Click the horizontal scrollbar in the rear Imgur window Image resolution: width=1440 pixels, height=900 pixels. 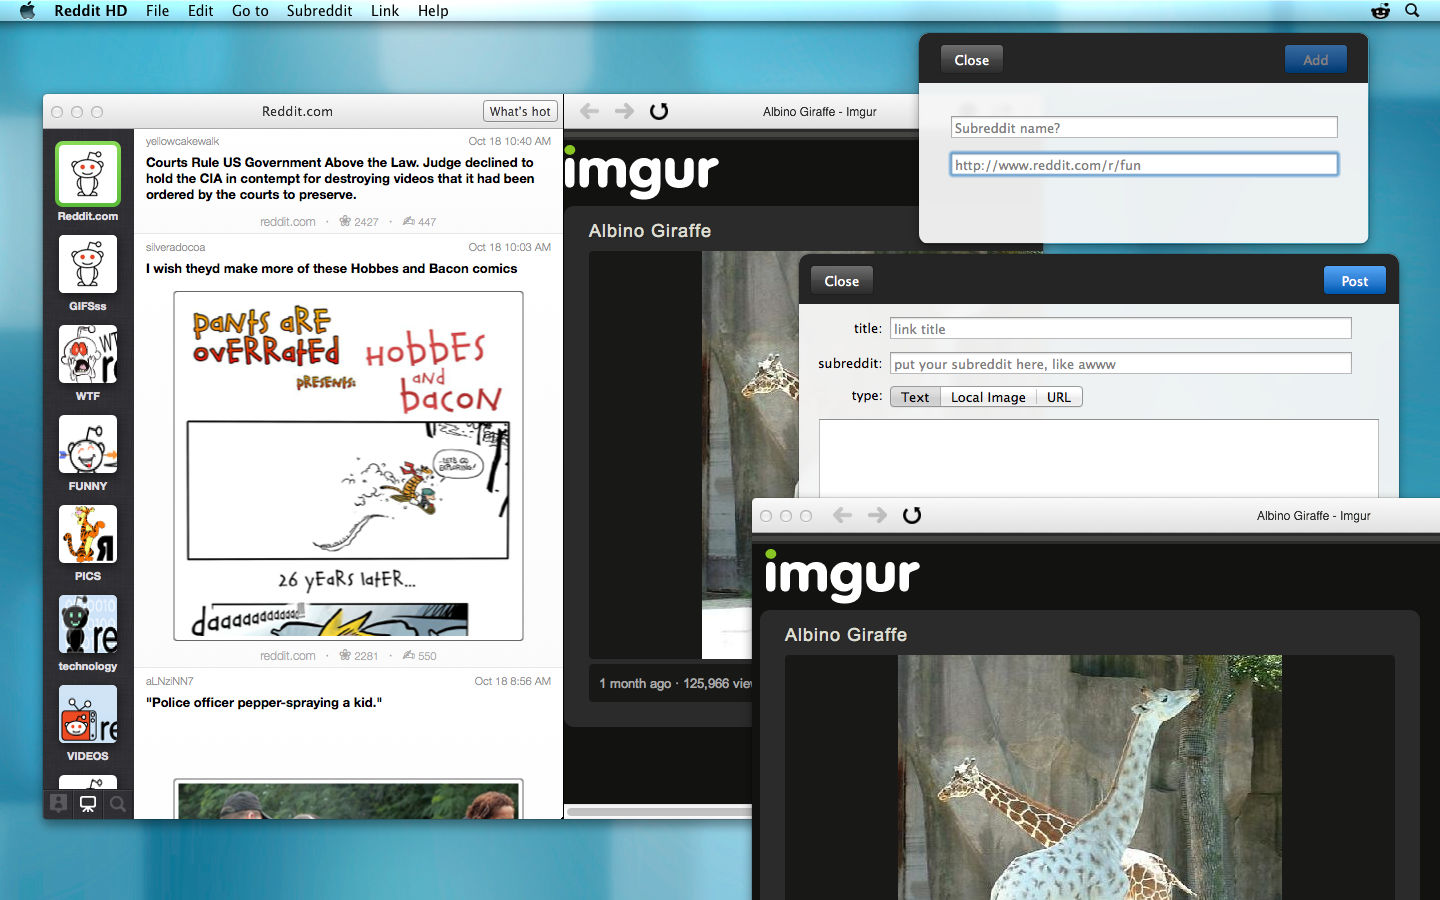coord(659,812)
